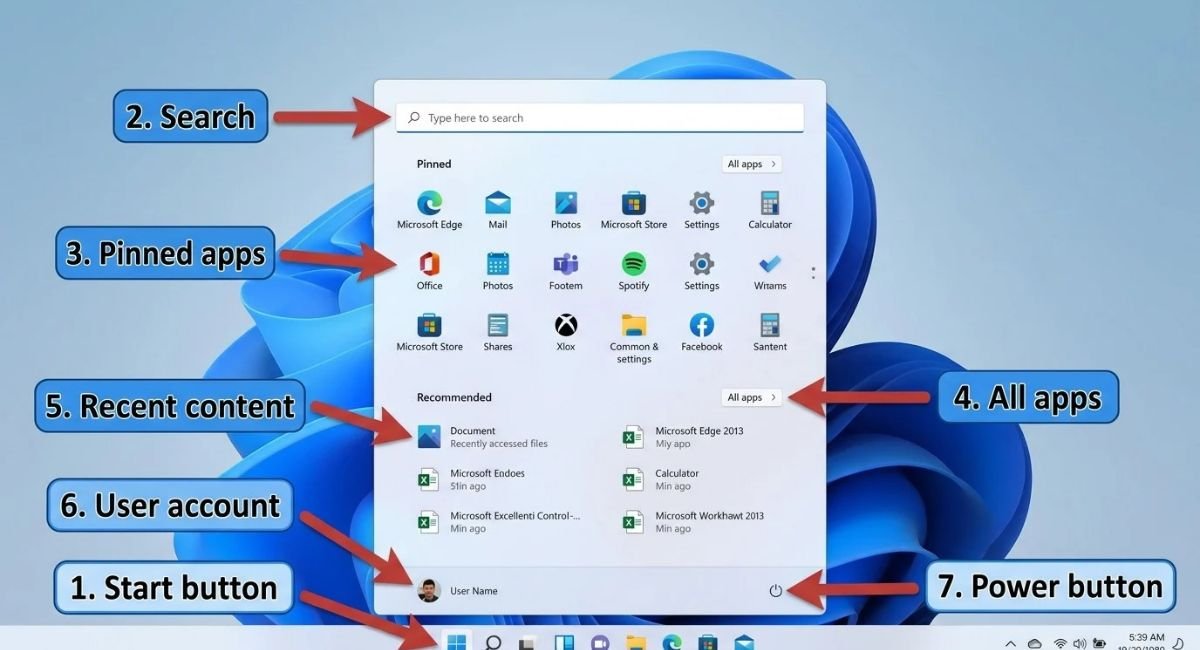Open Settings pinned next to Calculator

click(x=702, y=211)
